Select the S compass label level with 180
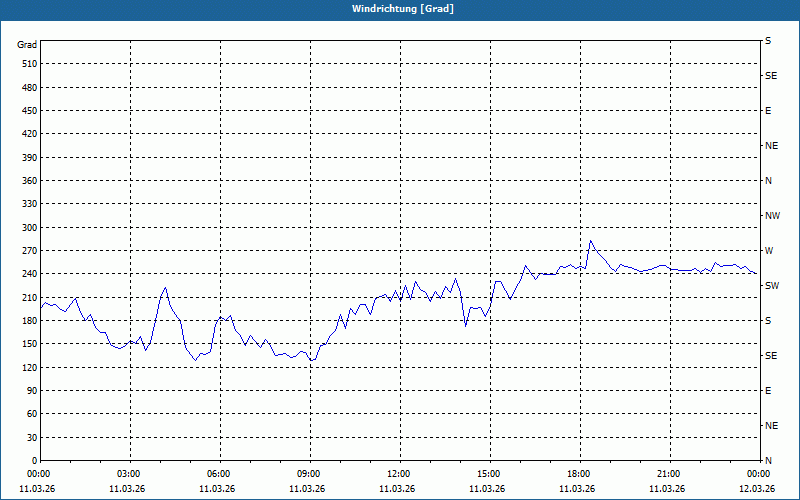The width and height of the screenshot is (800, 500). click(768, 321)
